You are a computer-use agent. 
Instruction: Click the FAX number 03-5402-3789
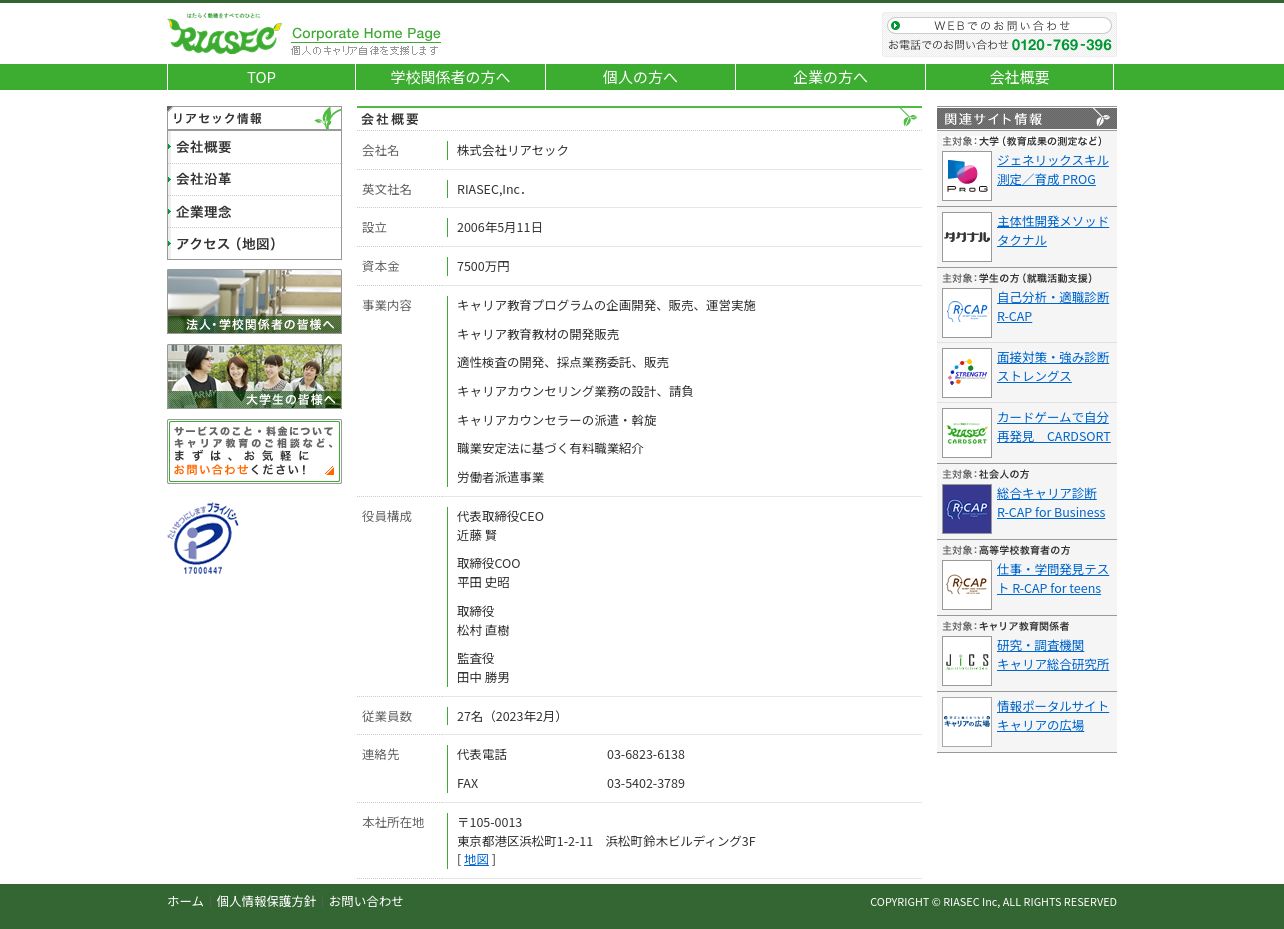[646, 784]
